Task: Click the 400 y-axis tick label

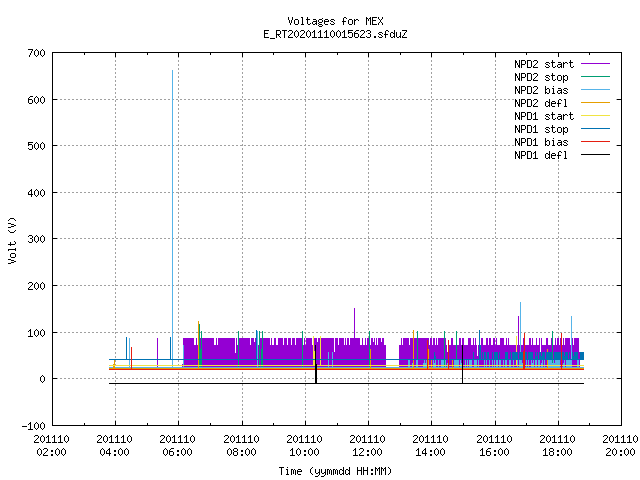Action: (36, 193)
